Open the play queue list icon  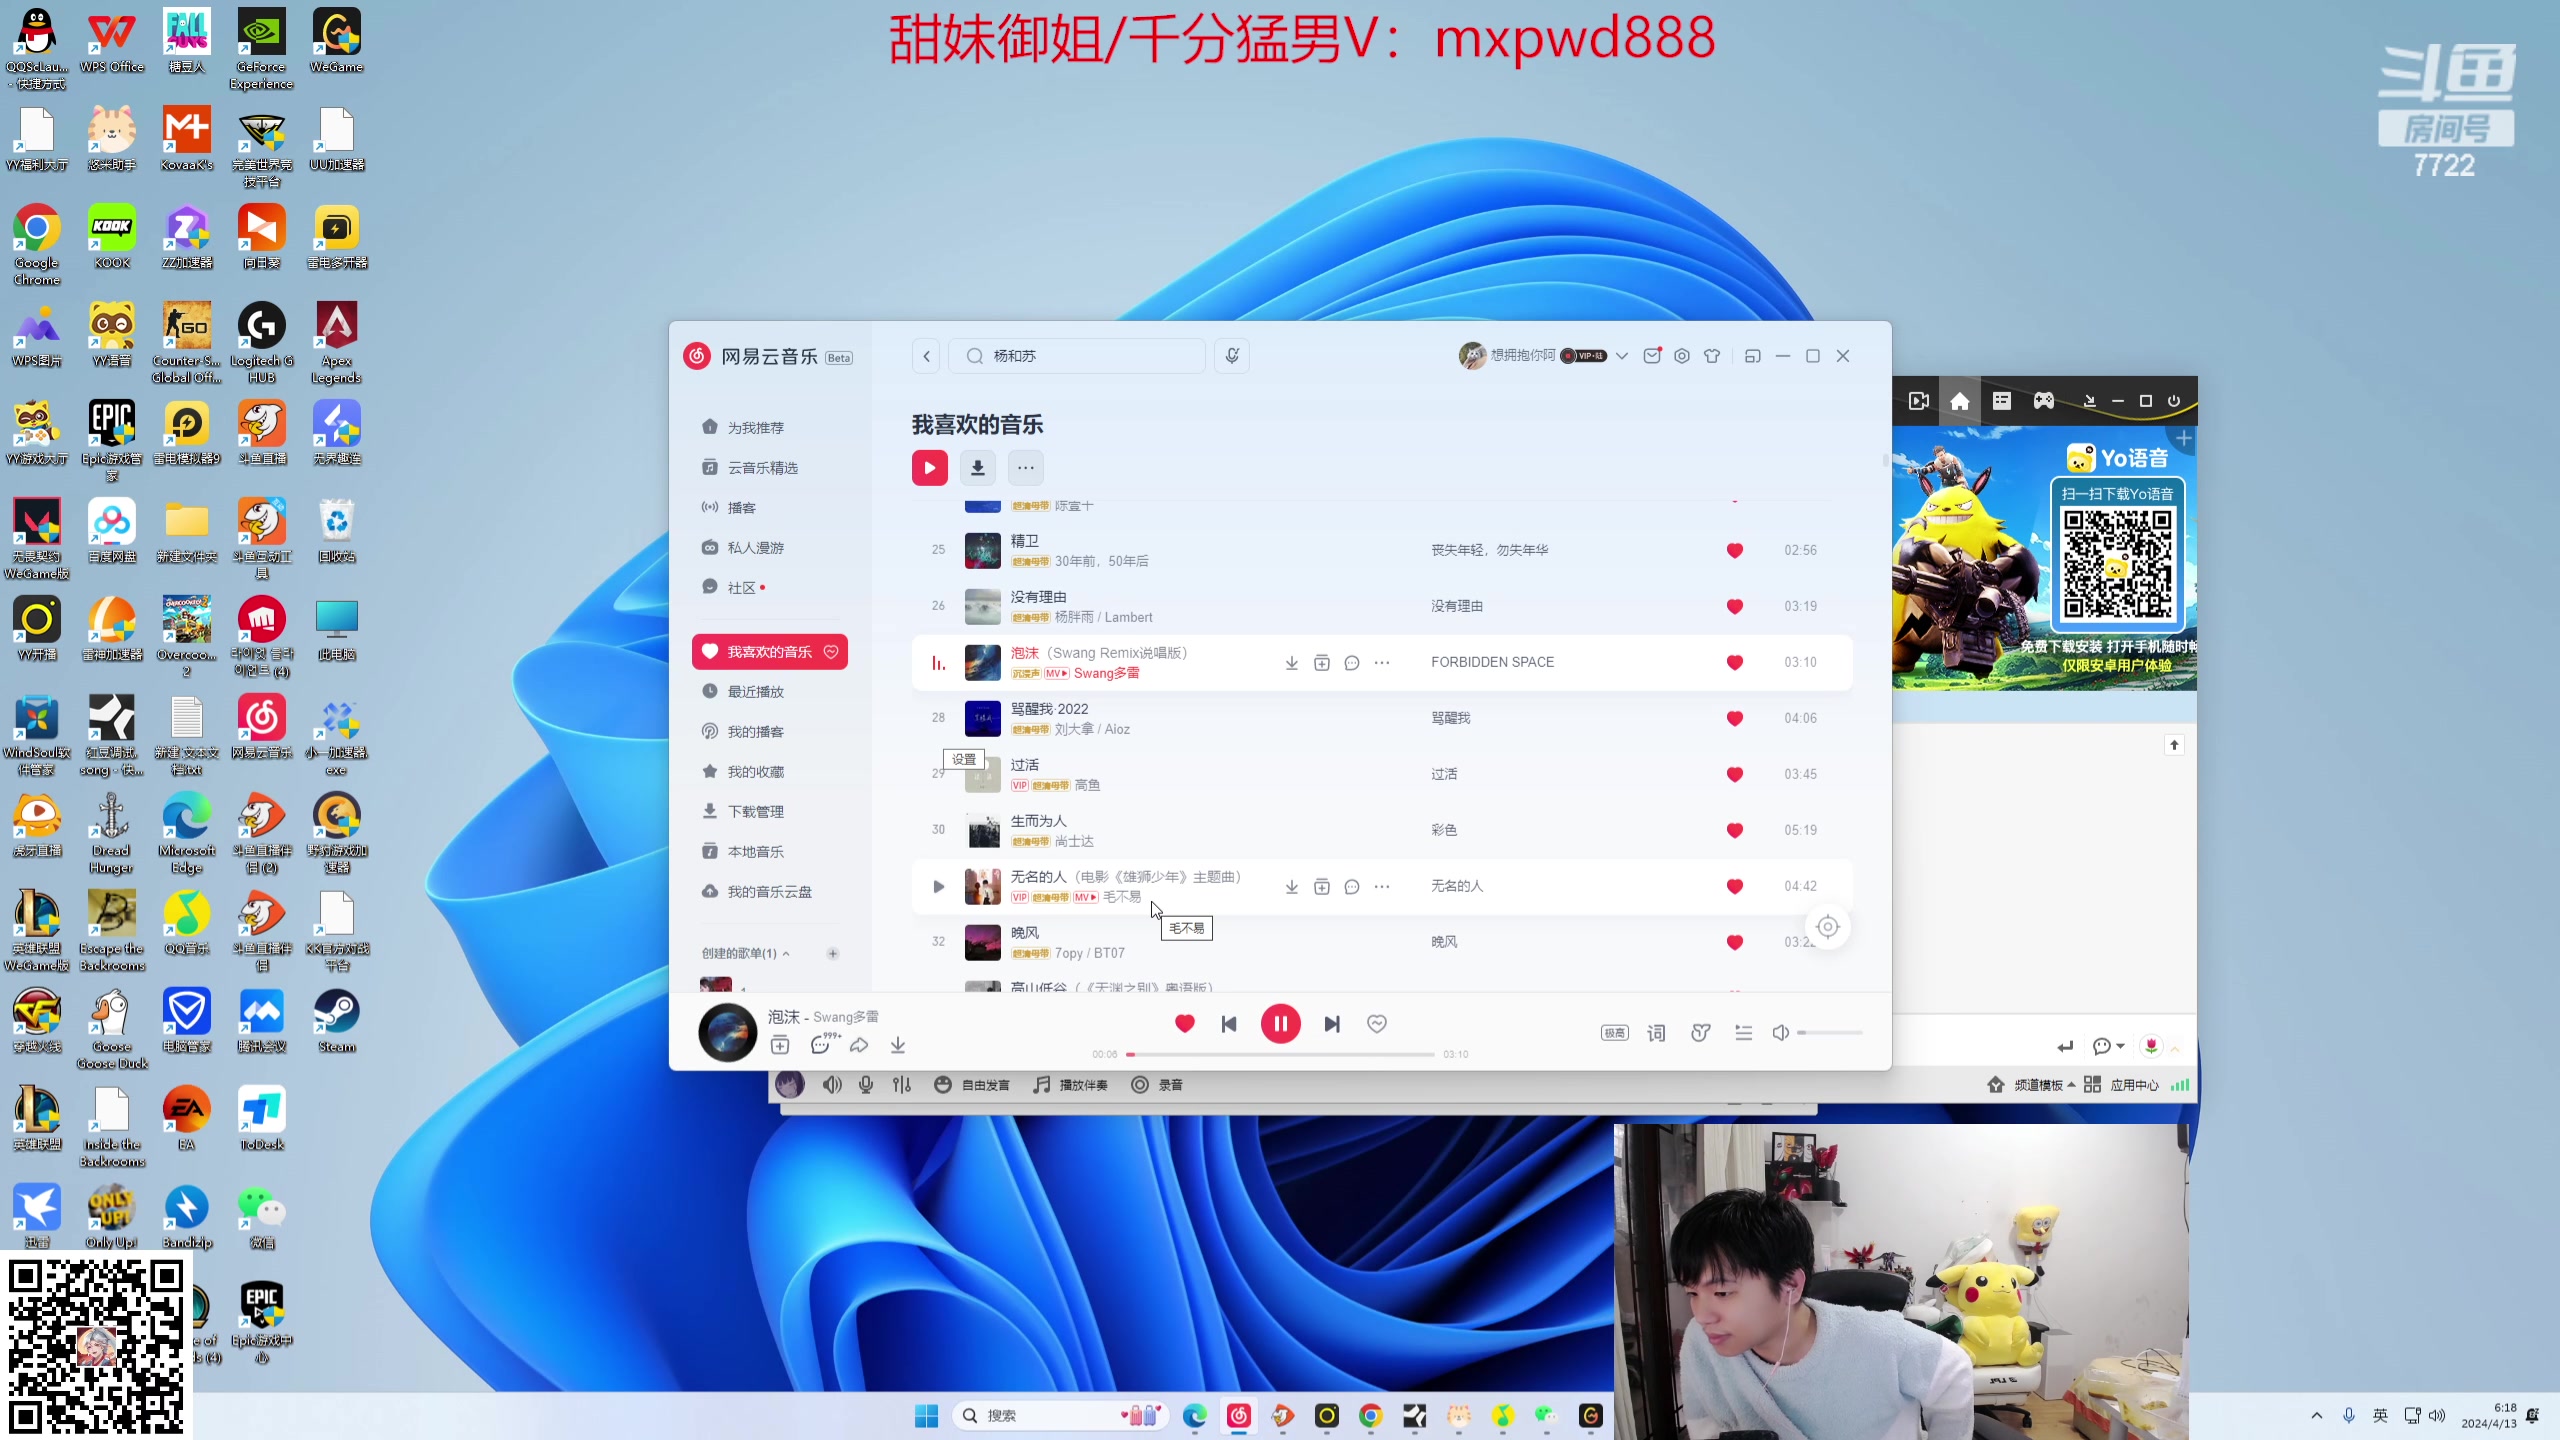coord(1743,1032)
